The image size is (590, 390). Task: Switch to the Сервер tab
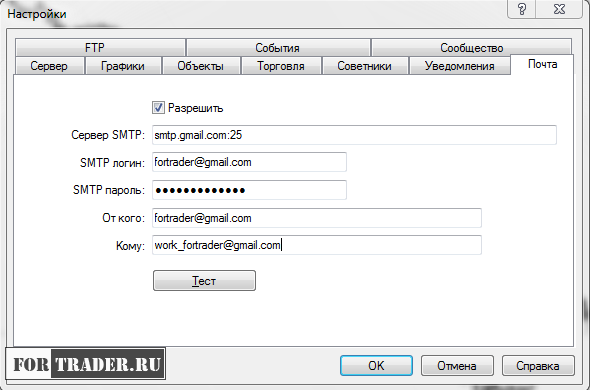(x=49, y=66)
